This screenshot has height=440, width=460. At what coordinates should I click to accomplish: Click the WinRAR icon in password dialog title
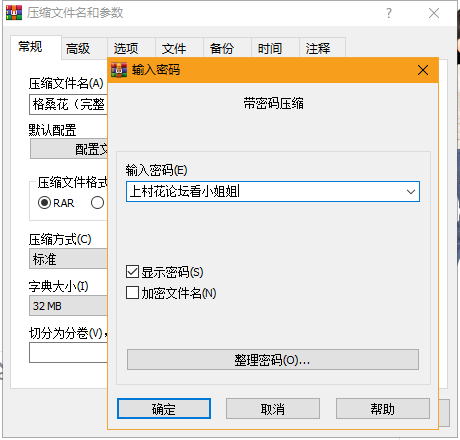tap(119, 70)
